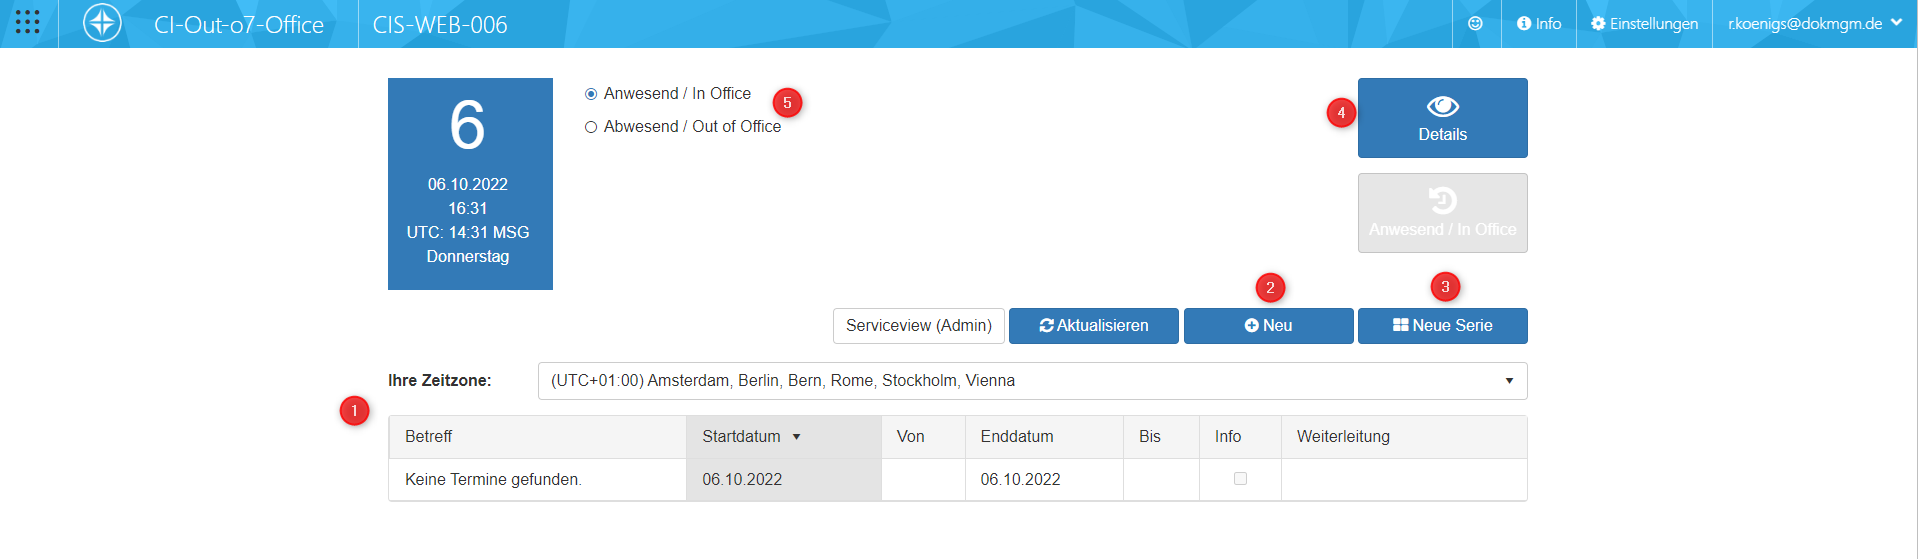Select Anwesend / In Office radio button
Image resolution: width=1918 pixels, height=559 pixels.
pos(591,94)
